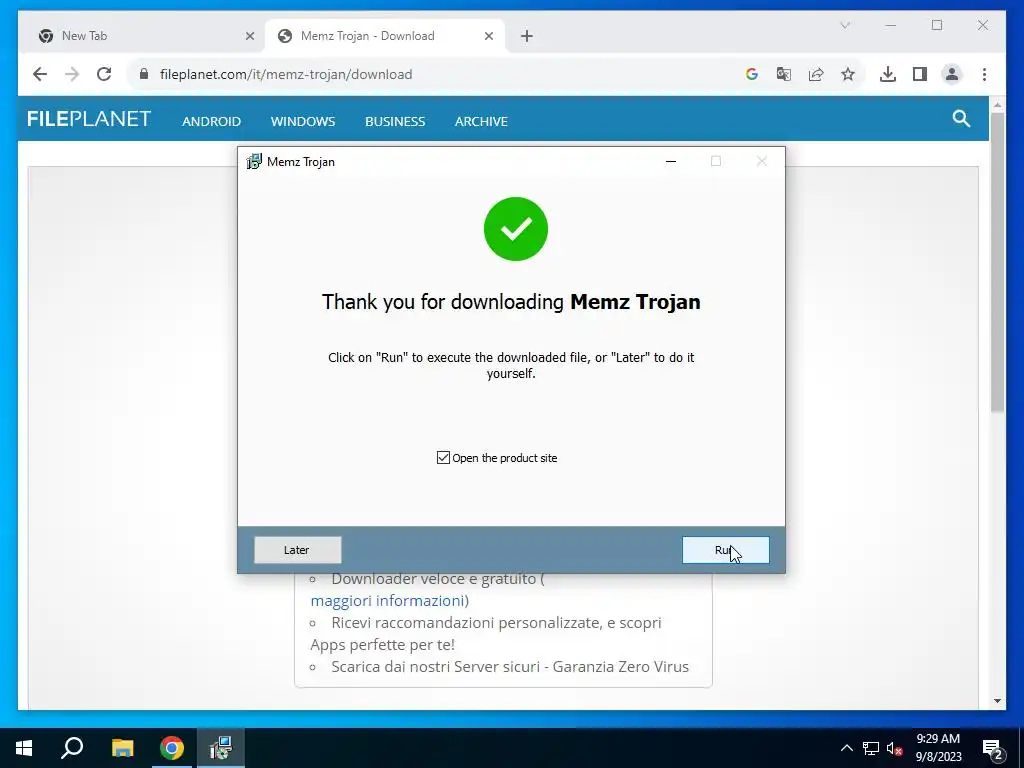
Task: Uncheck 'Open the product site' checkbox
Action: point(443,458)
